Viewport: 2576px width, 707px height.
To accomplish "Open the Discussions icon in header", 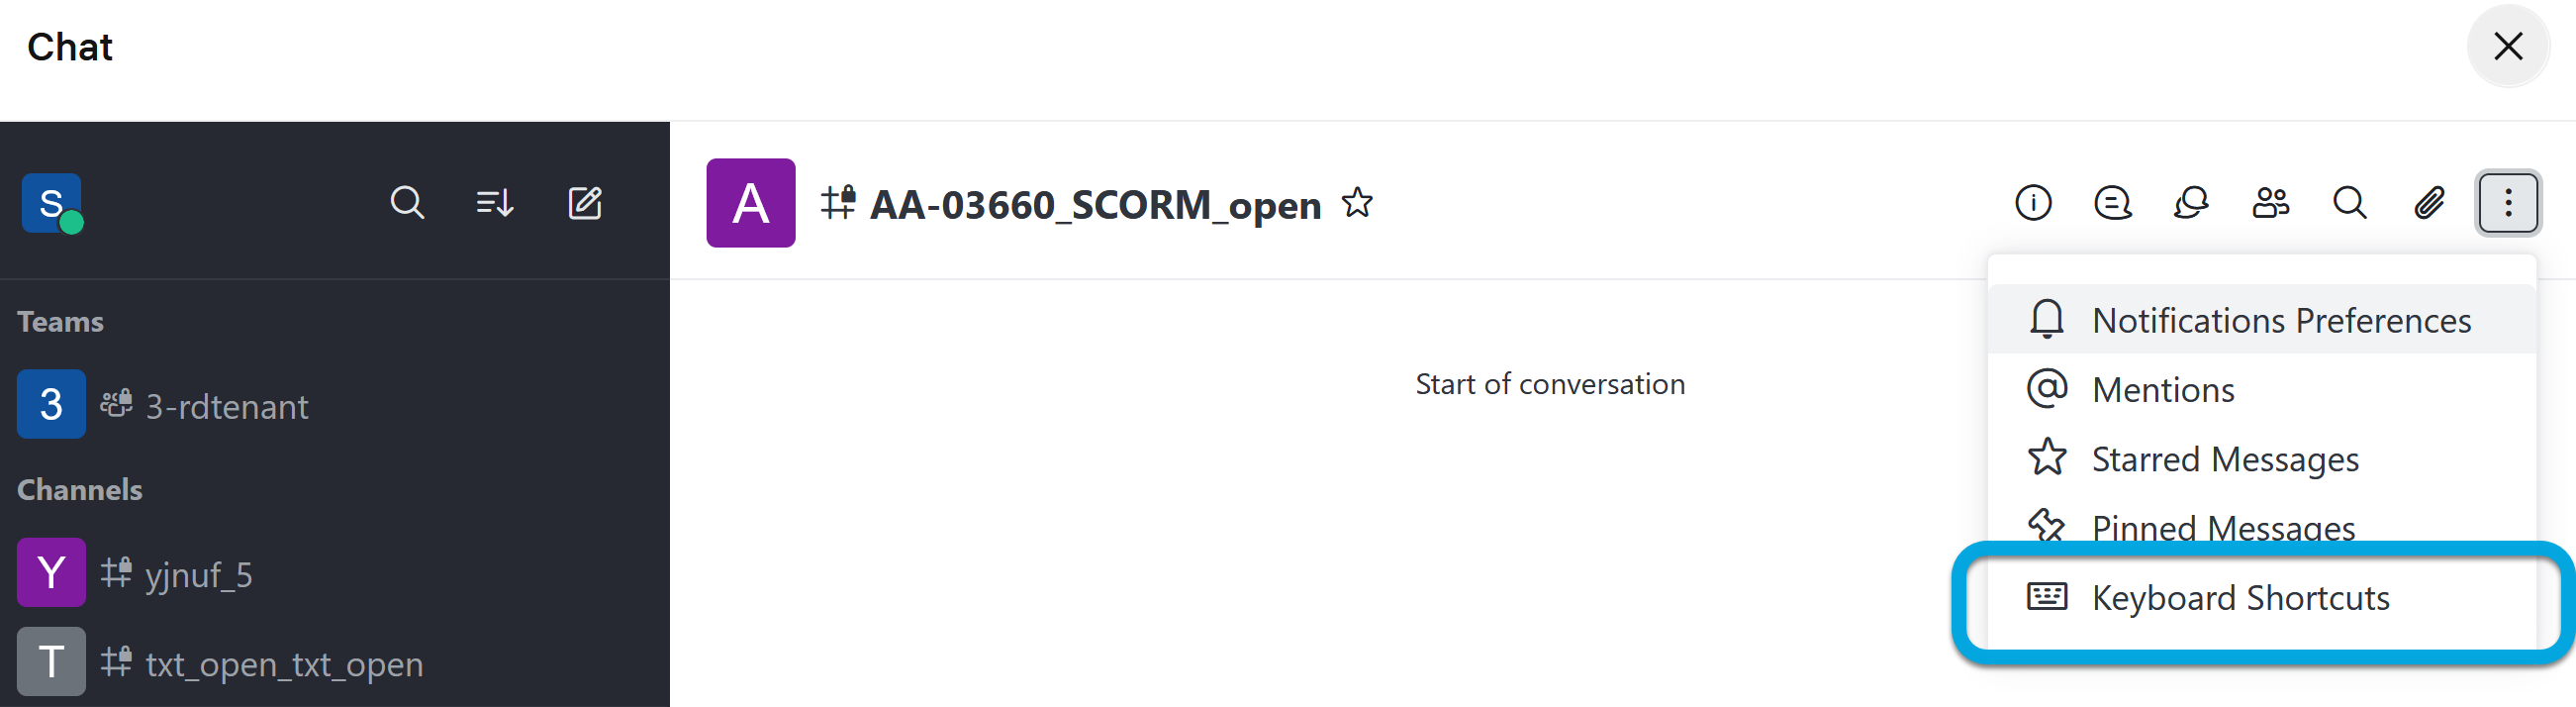I will pos(2112,203).
